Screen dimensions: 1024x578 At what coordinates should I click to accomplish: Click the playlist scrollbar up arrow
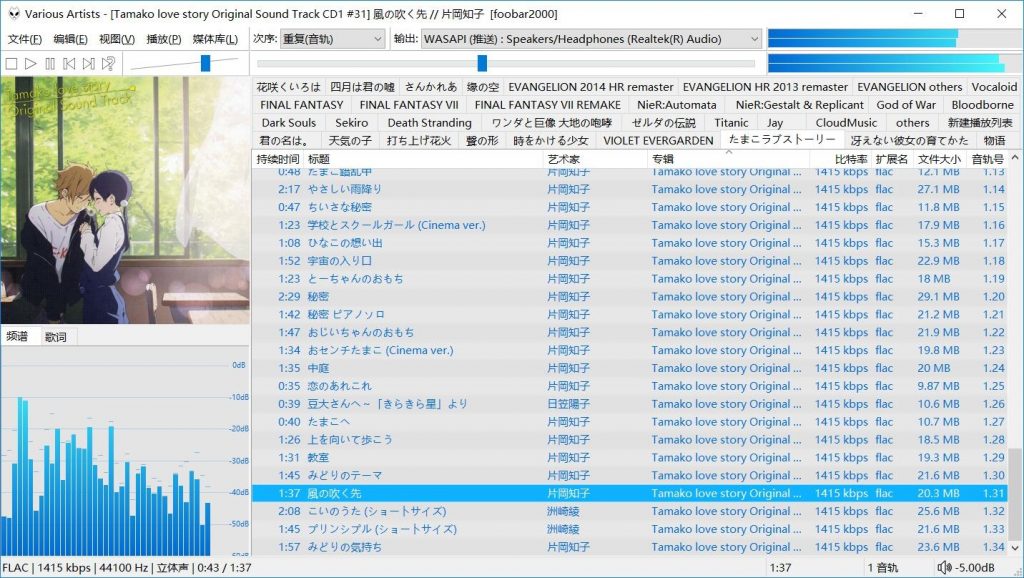(x=1015, y=157)
